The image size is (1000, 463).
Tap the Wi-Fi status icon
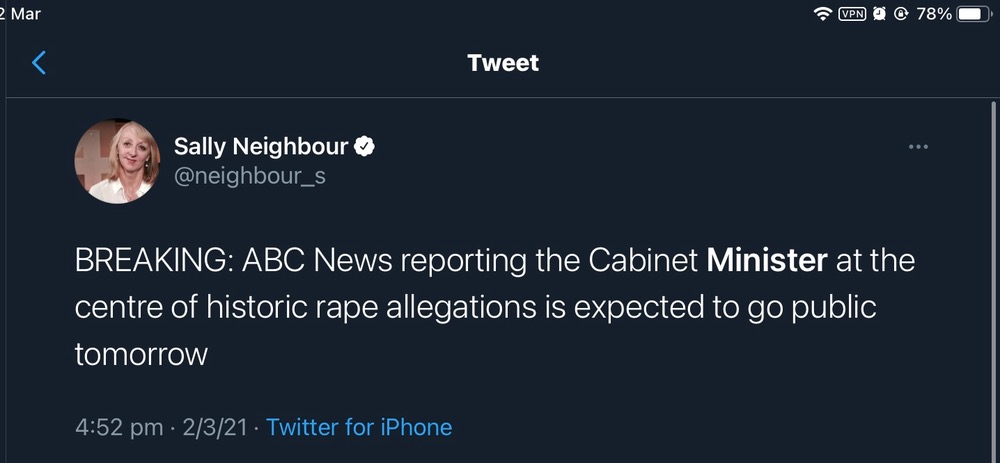(x=823, y=14)
